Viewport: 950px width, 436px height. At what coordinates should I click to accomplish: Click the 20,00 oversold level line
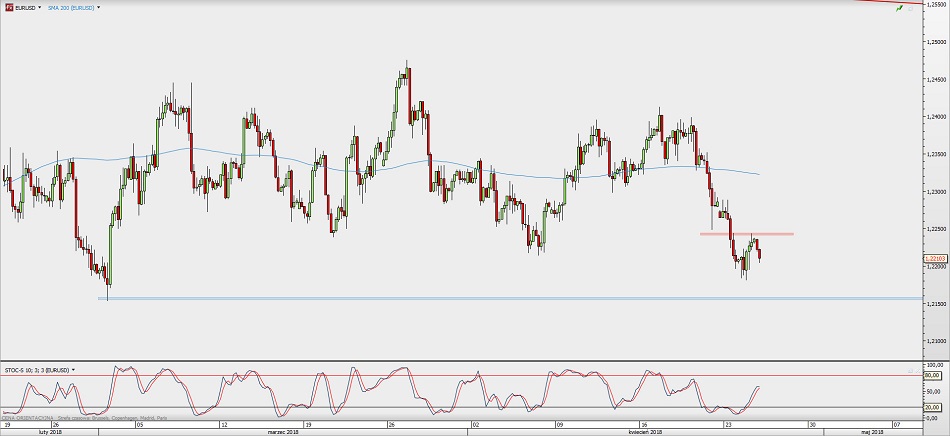[x=460, y=407]
